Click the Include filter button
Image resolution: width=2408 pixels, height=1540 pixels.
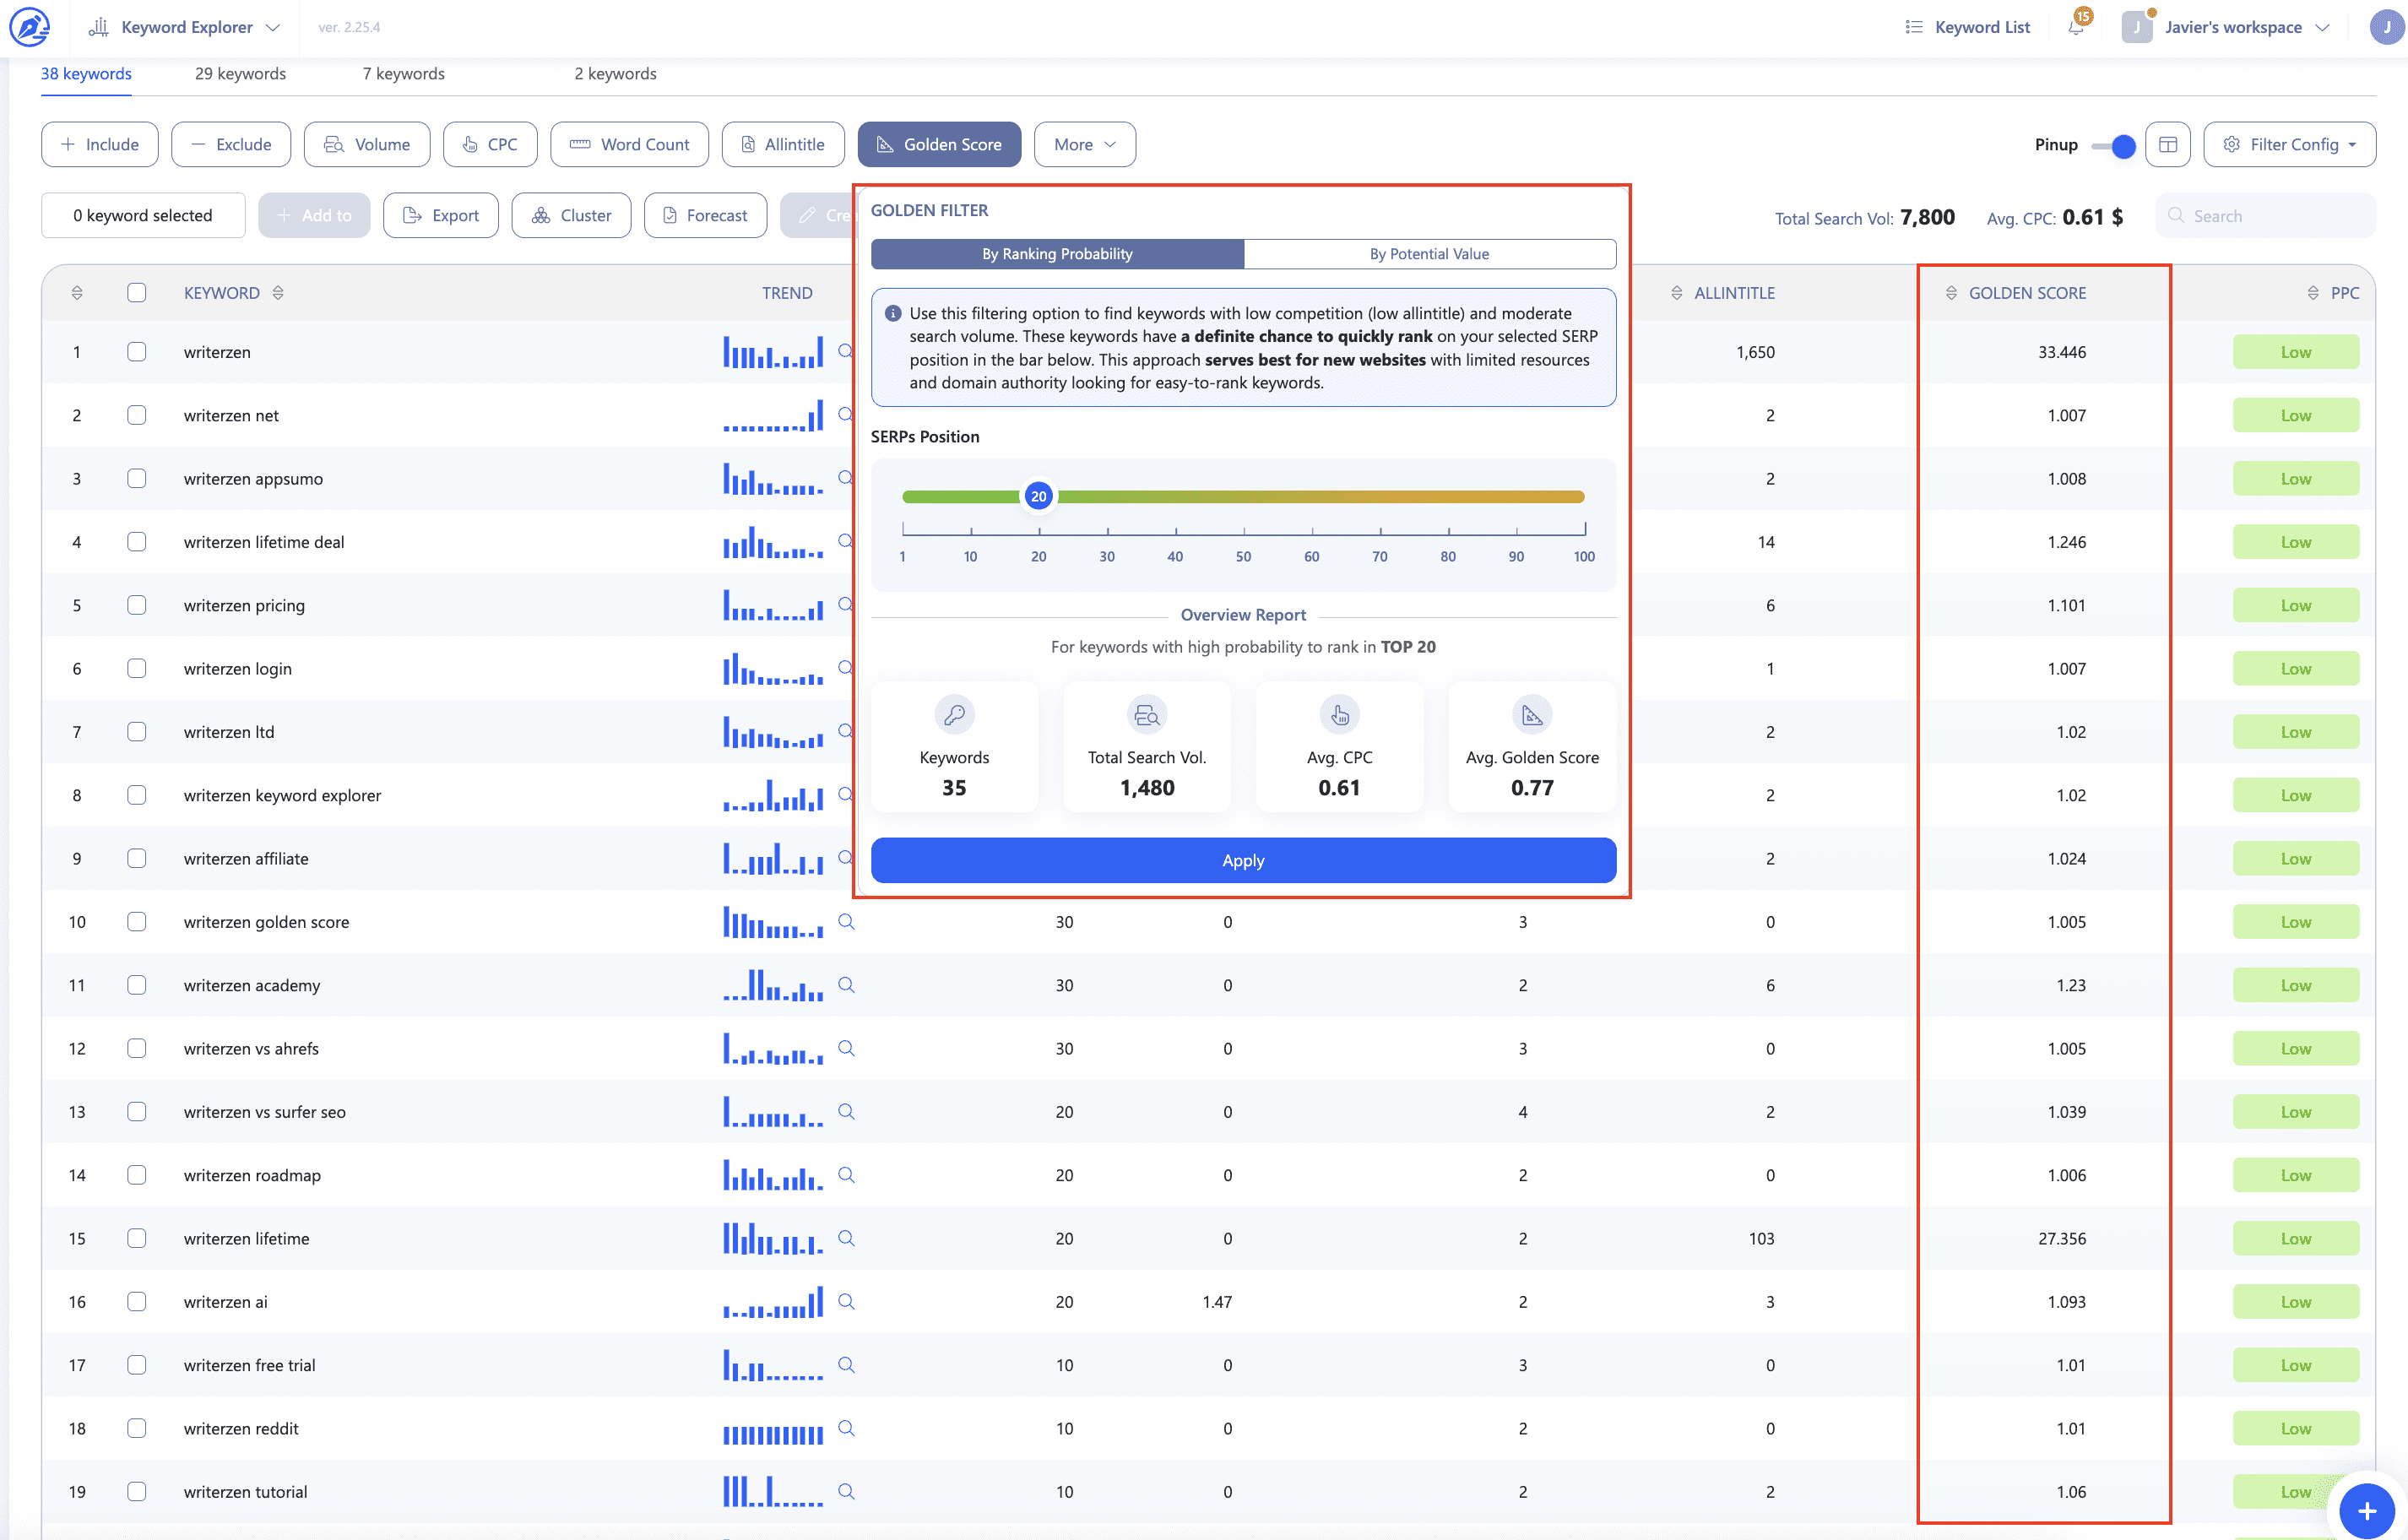pos(99,145)
